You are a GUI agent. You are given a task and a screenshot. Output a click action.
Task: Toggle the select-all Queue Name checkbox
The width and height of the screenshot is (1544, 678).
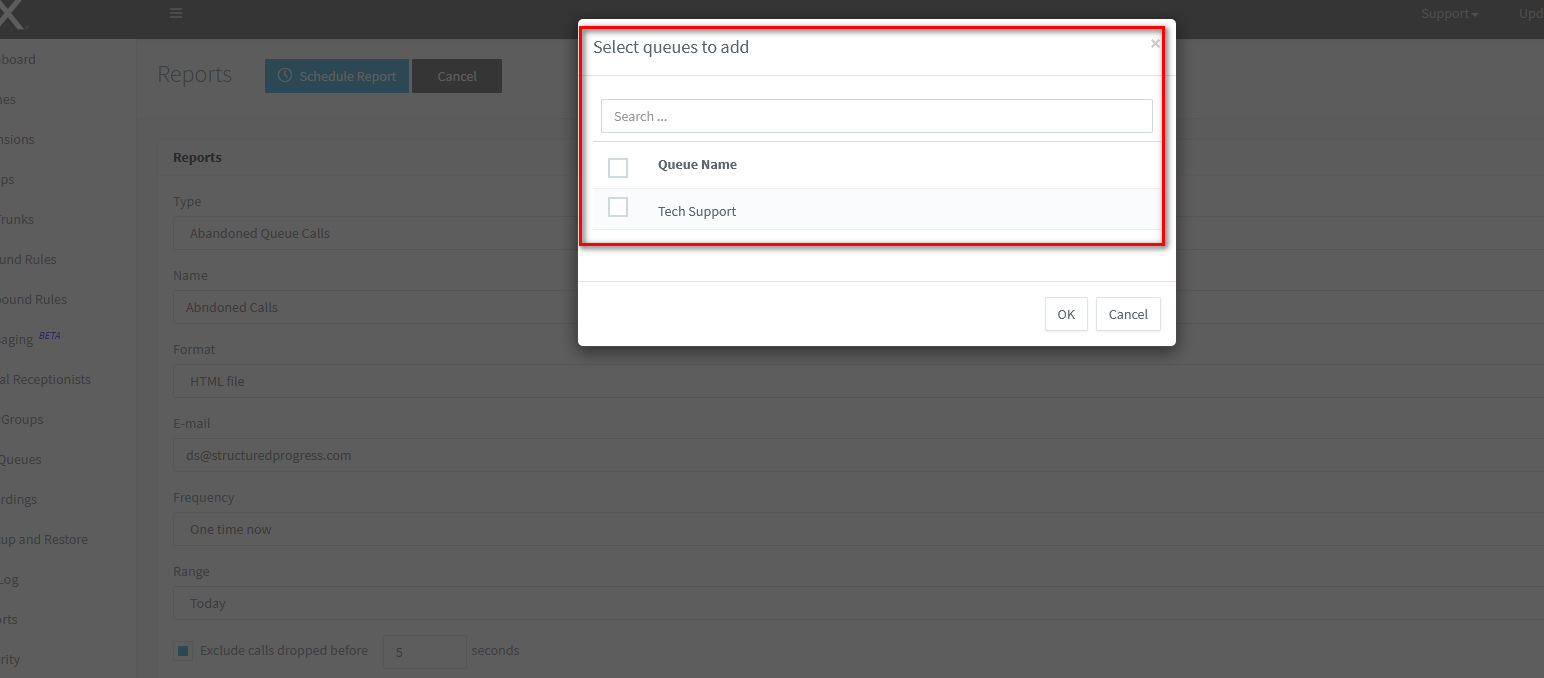[618, 167]
